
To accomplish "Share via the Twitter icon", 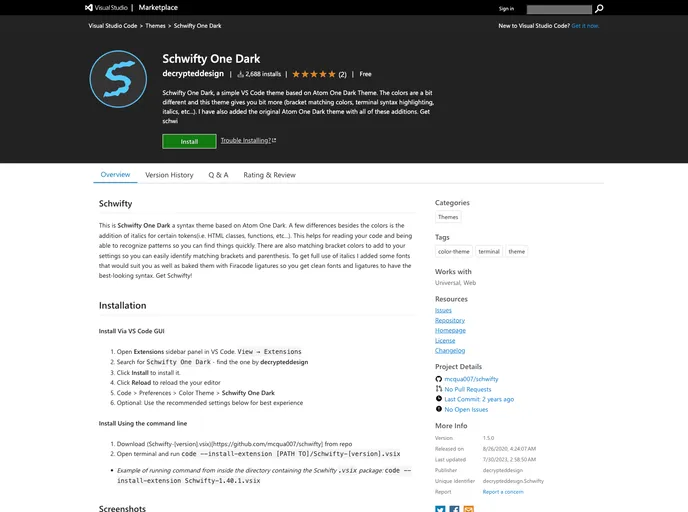I will click(440, 509).
